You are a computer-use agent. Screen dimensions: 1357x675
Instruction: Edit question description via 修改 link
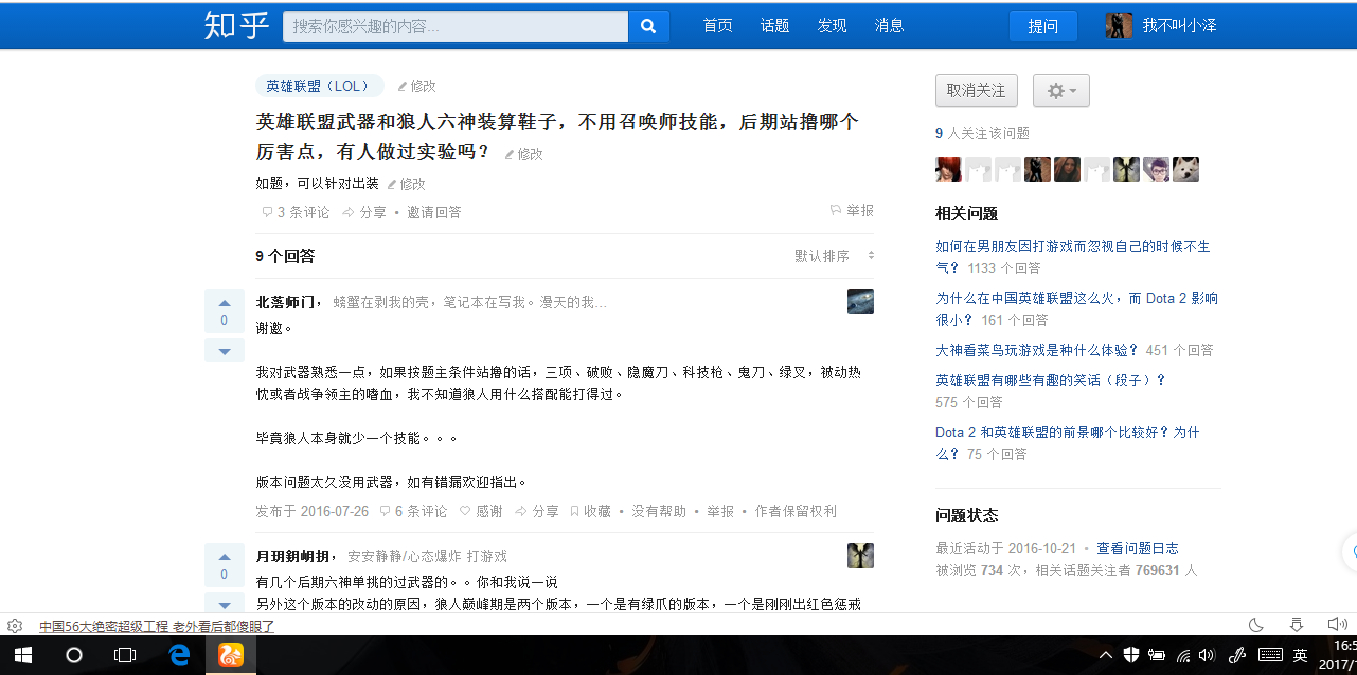407,184
